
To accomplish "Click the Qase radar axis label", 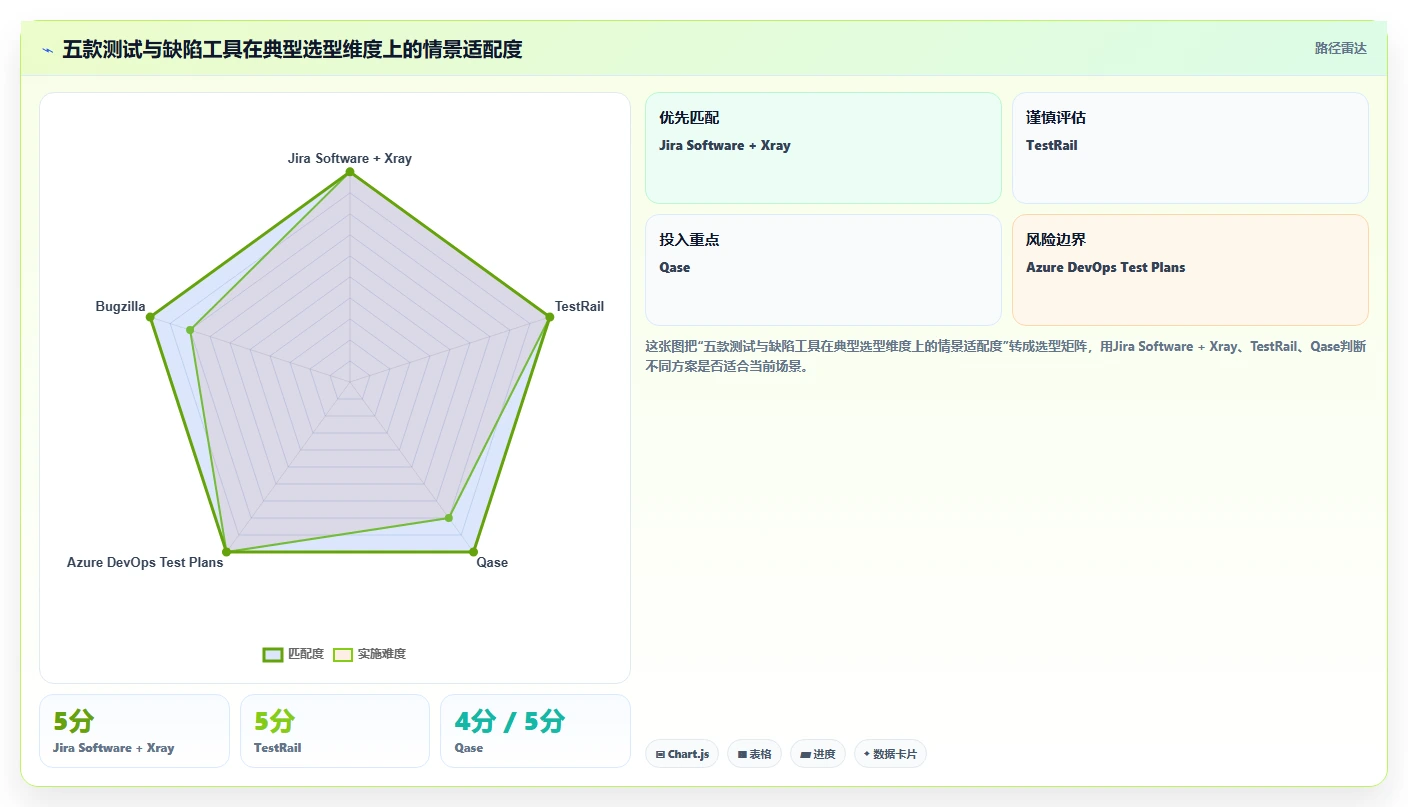I will [x=492, y=562].
